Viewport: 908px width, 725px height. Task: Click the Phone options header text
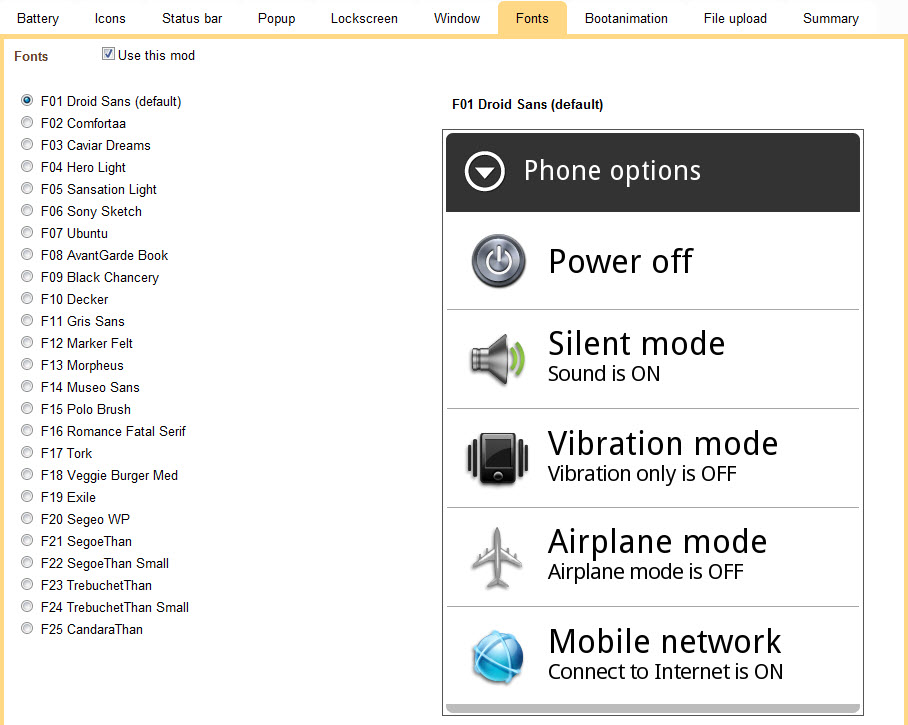pos(612,171)
